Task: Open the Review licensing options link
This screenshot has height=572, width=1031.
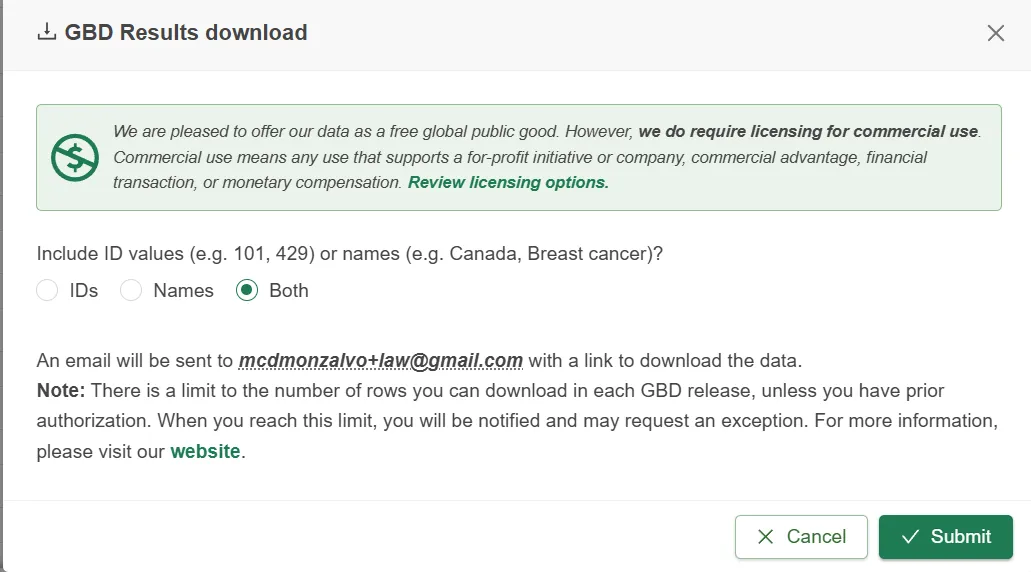Action: 508,182
